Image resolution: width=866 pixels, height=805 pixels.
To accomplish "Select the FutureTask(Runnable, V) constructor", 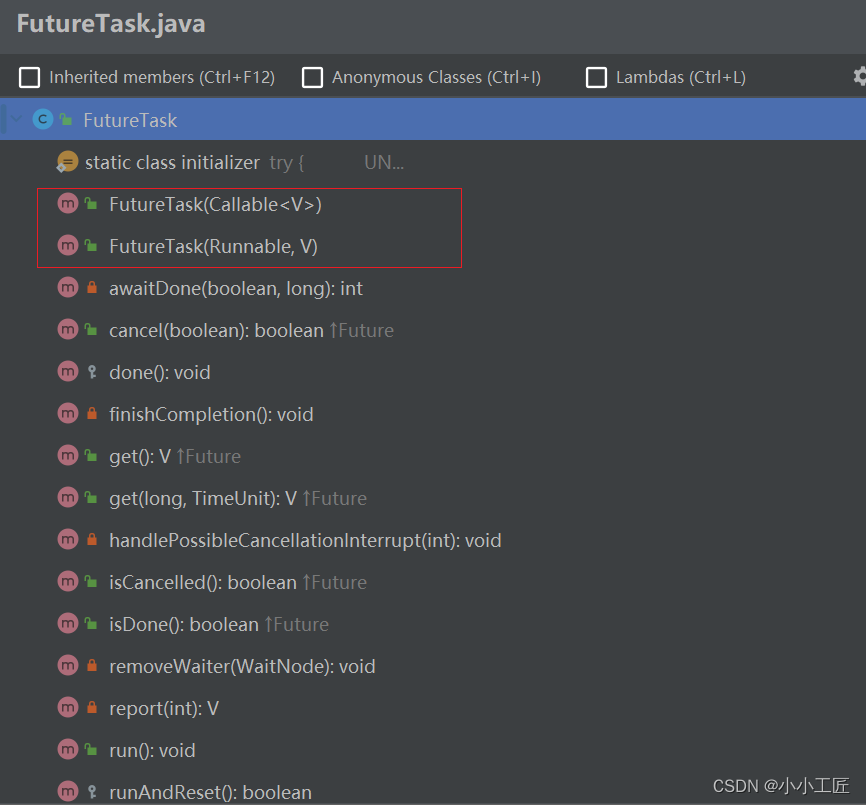I will coord(210,246).
